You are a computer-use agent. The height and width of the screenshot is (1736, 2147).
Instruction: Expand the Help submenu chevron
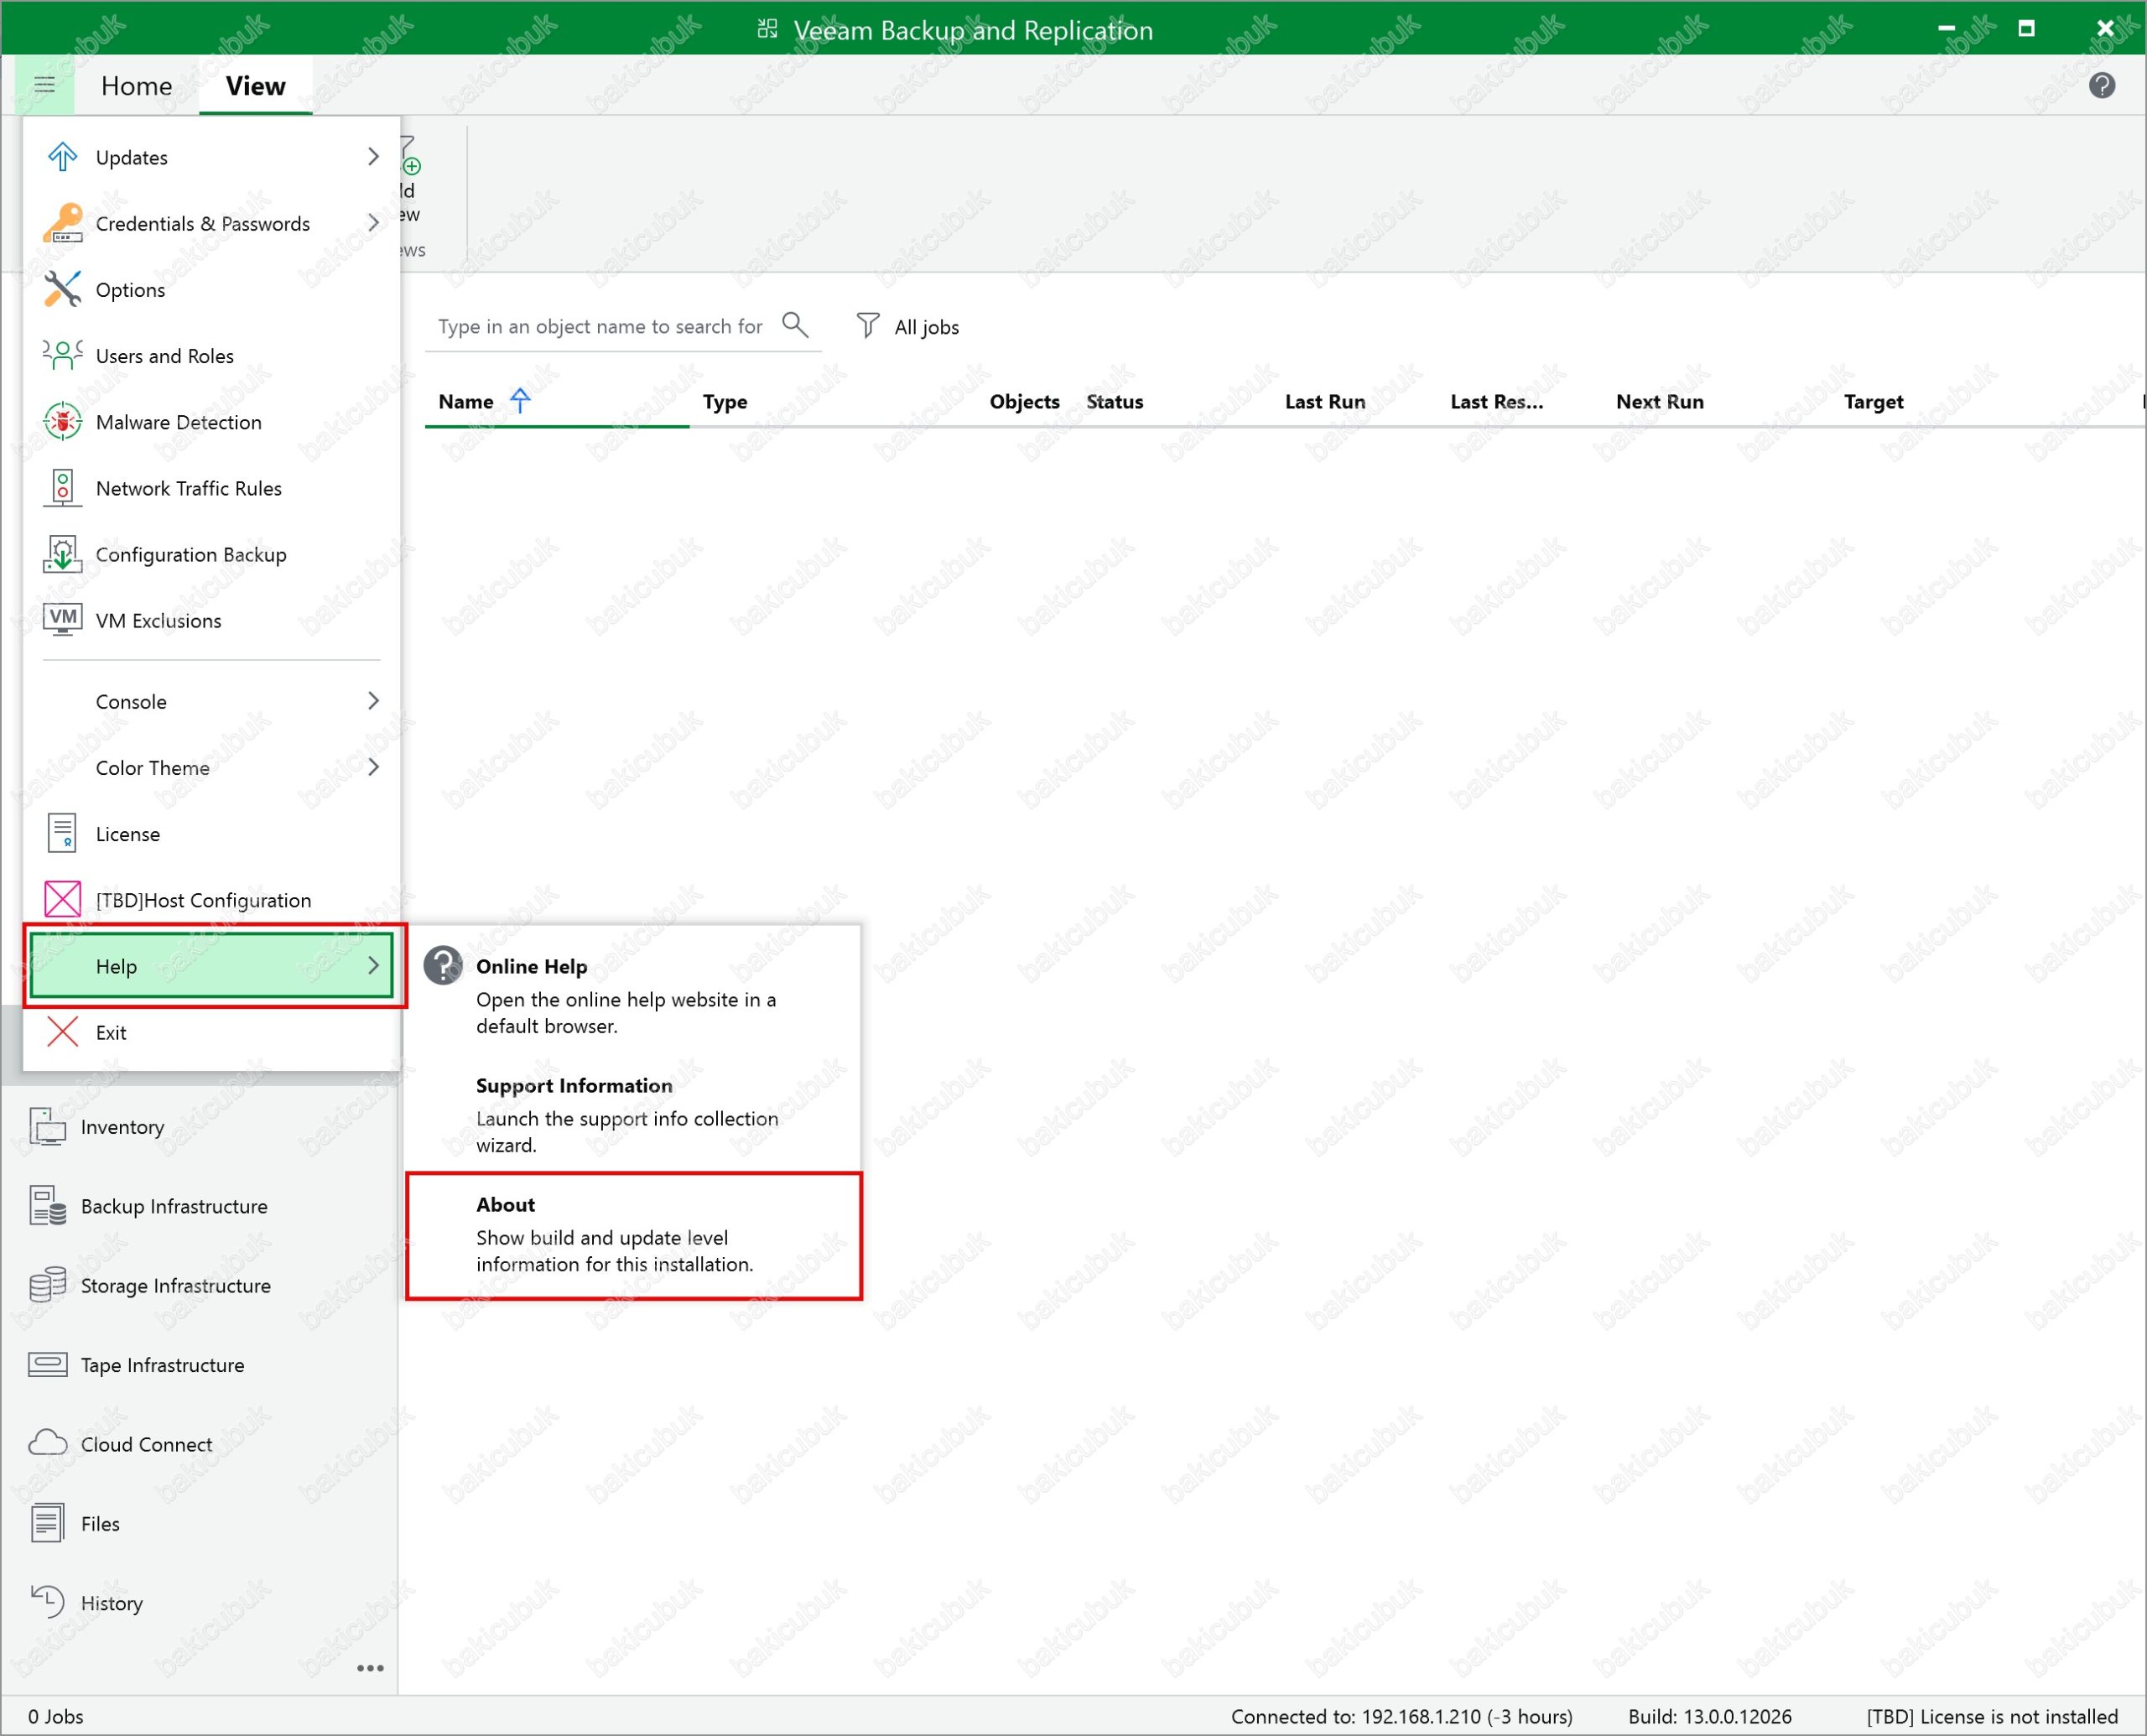coord(373,965)
